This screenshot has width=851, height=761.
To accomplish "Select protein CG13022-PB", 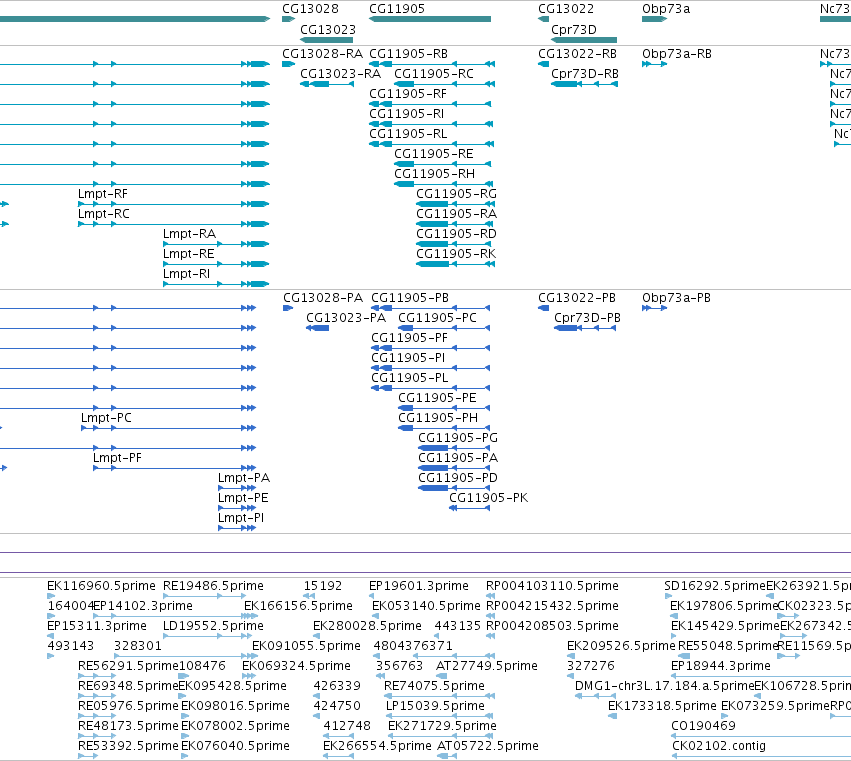I will click(577, 298).
